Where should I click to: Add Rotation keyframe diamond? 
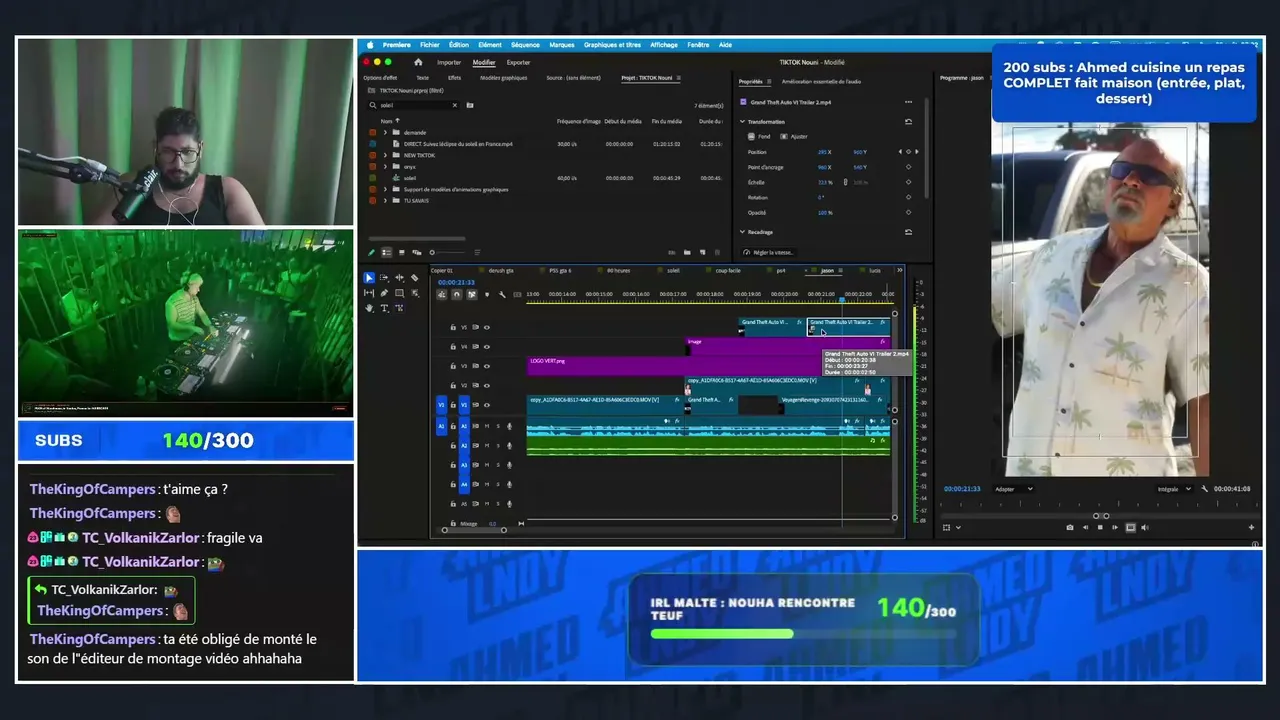point(908,197)
